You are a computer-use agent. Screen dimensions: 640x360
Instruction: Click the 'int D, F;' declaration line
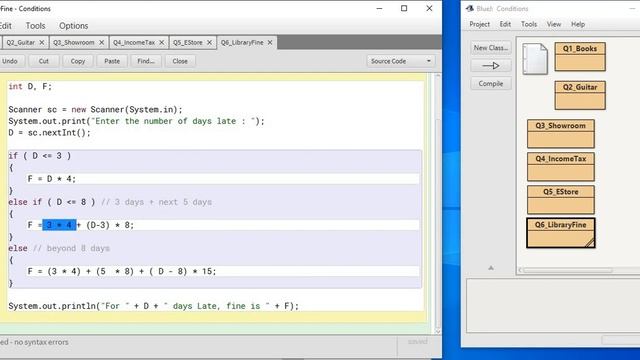click(30, 87)
